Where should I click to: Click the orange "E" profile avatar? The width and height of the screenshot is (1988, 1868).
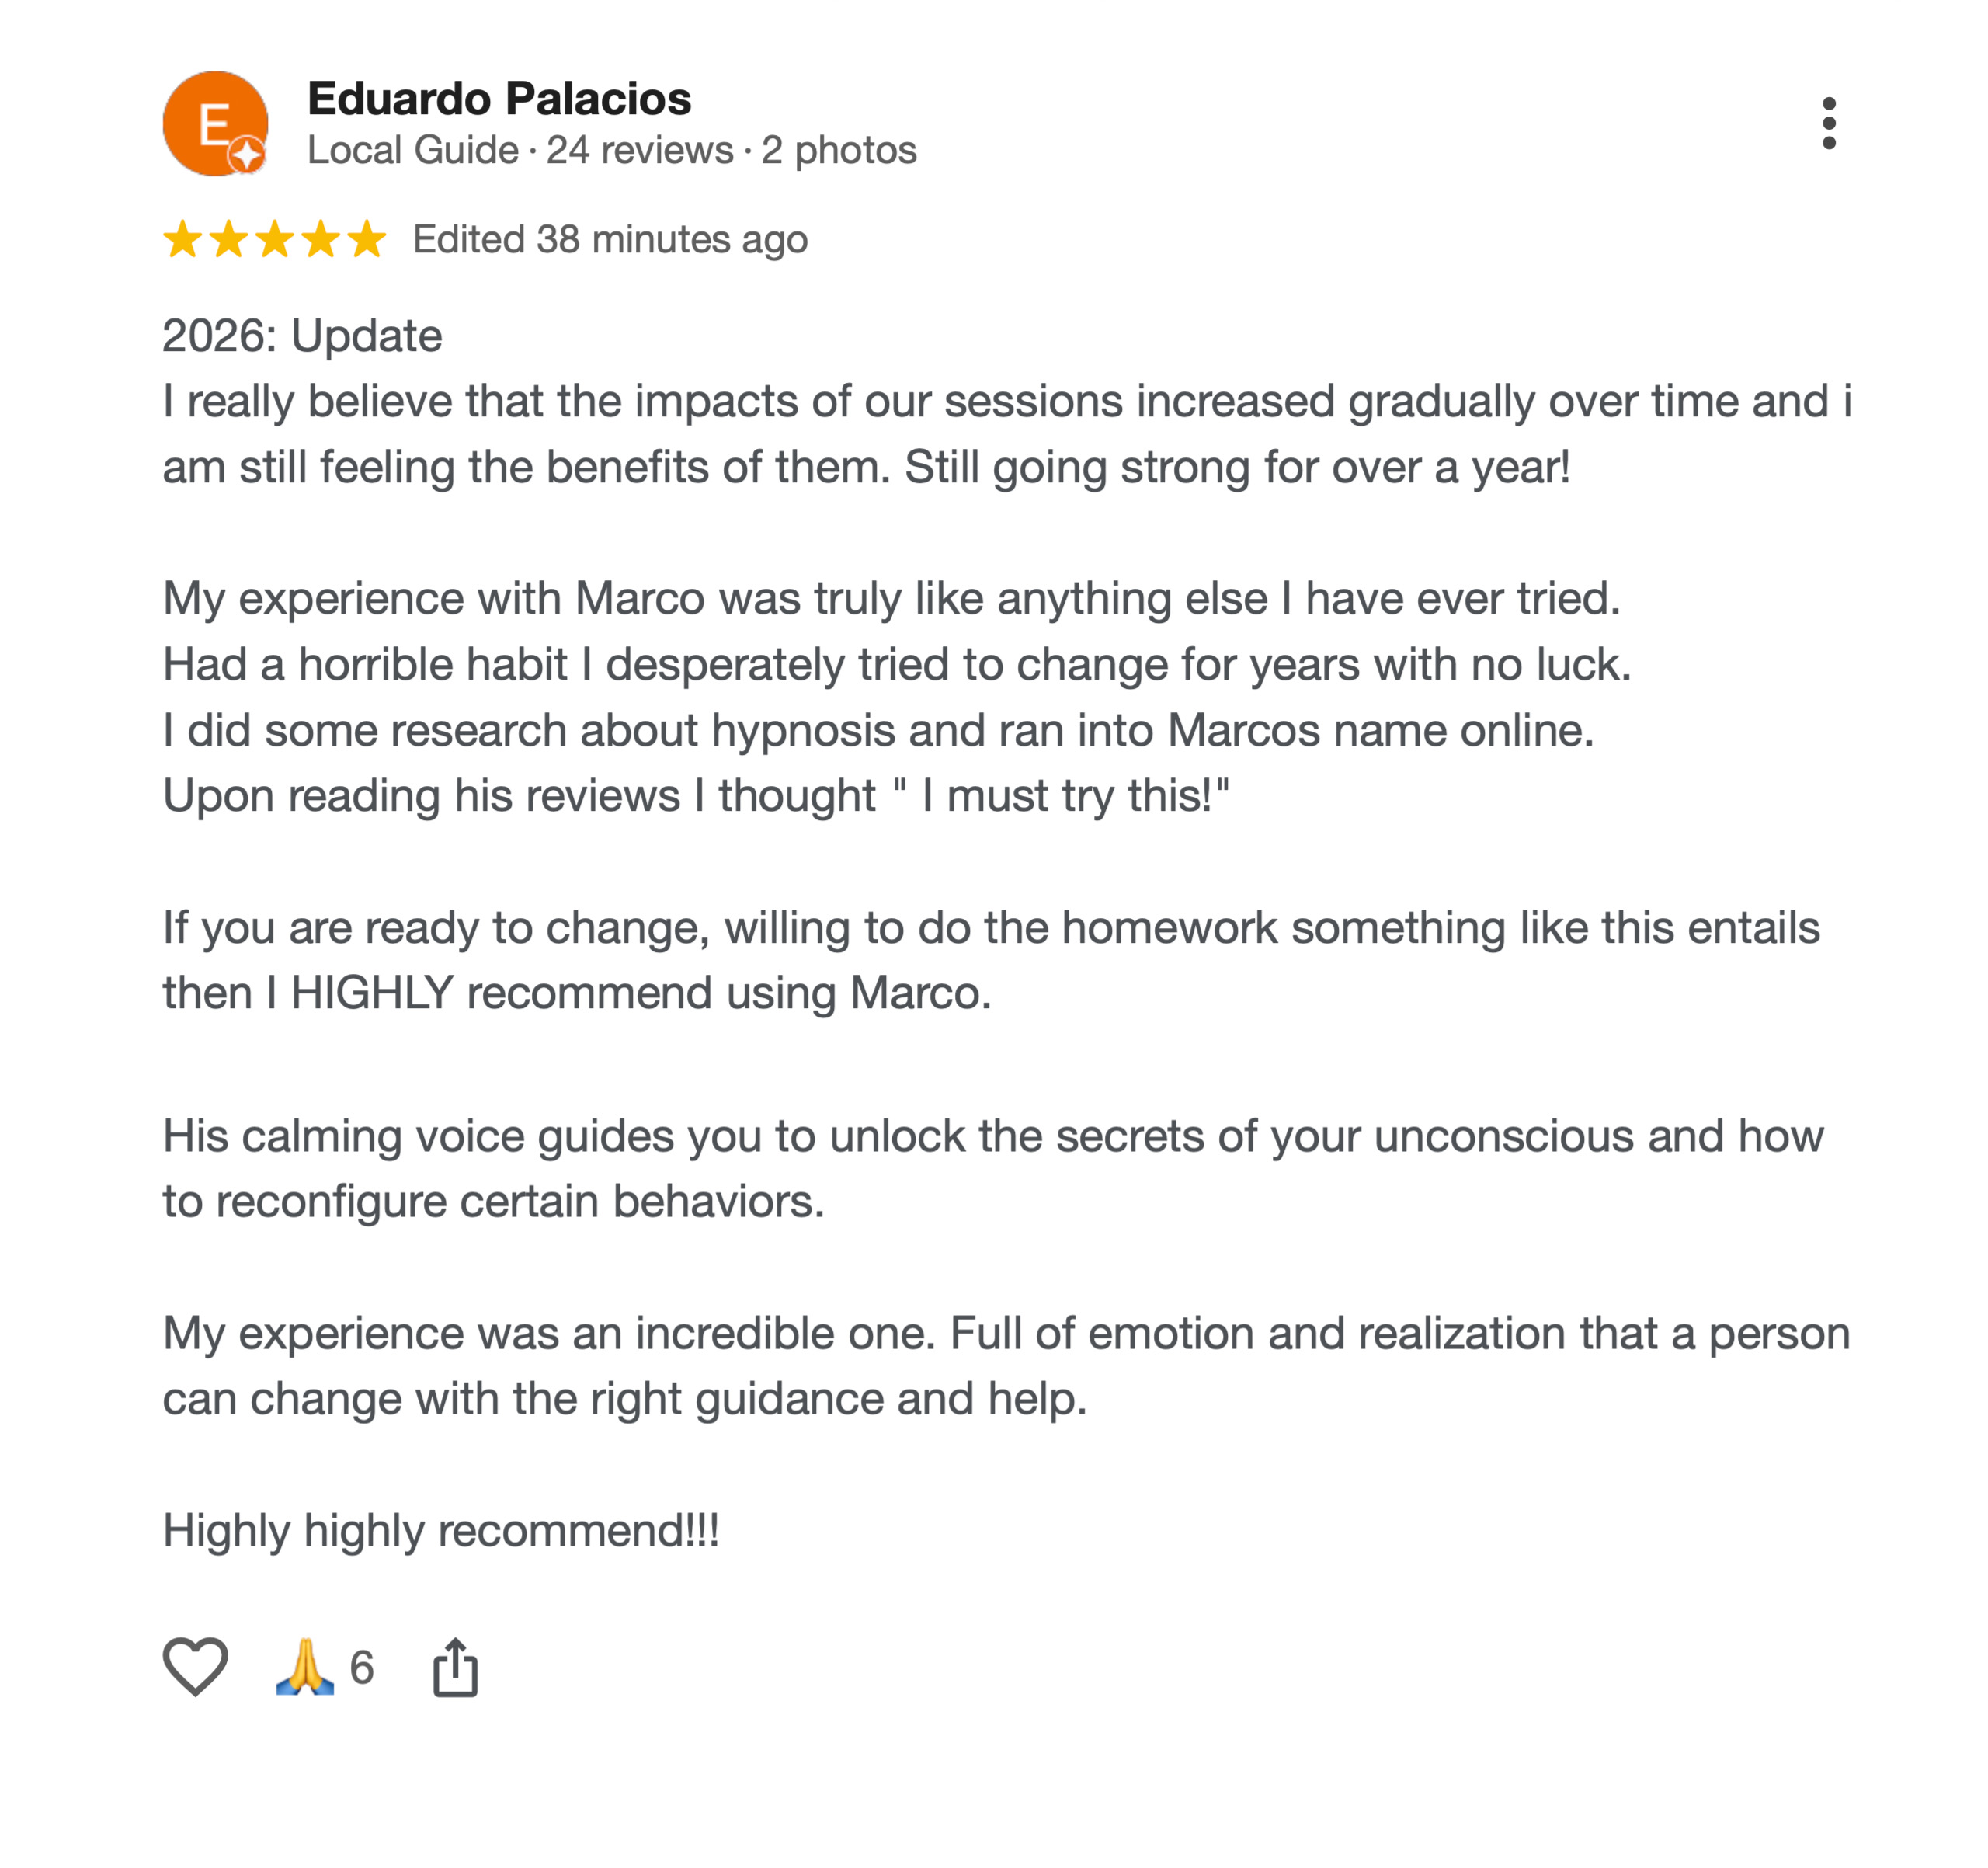[x=213, y=122]
